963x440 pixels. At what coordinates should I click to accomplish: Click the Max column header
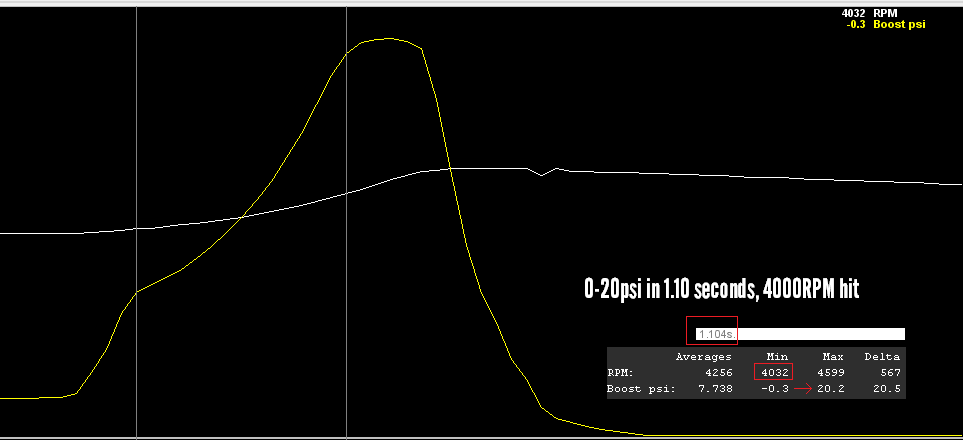[832, 356]
